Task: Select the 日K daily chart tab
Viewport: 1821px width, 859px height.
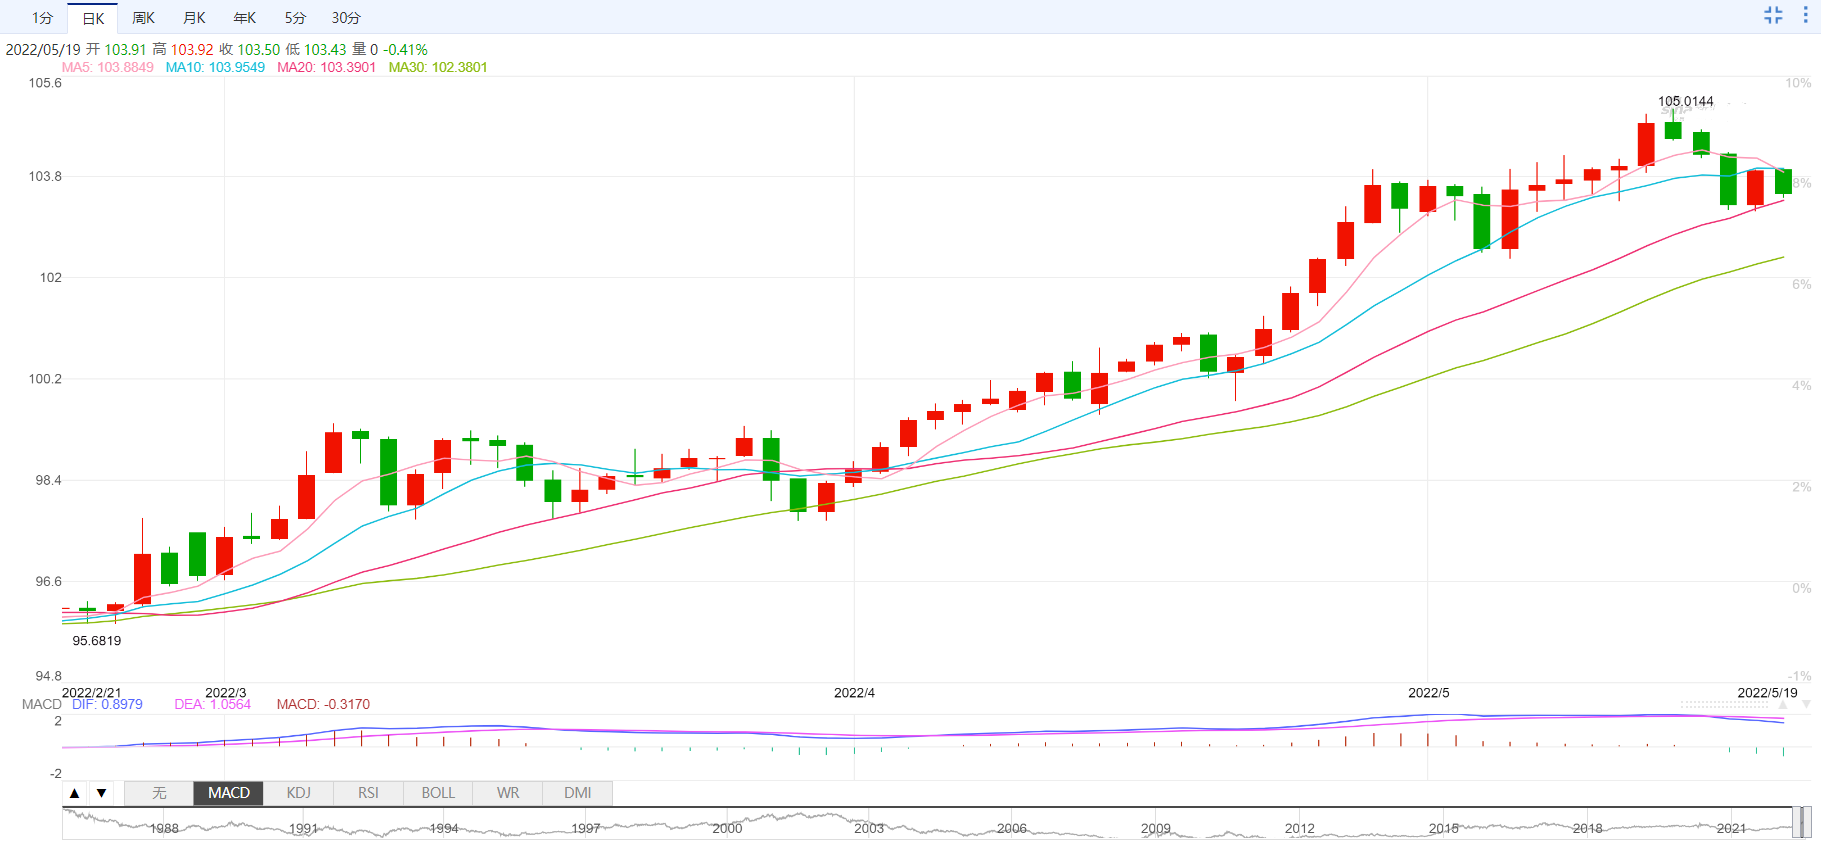Action: coord(93,18)
